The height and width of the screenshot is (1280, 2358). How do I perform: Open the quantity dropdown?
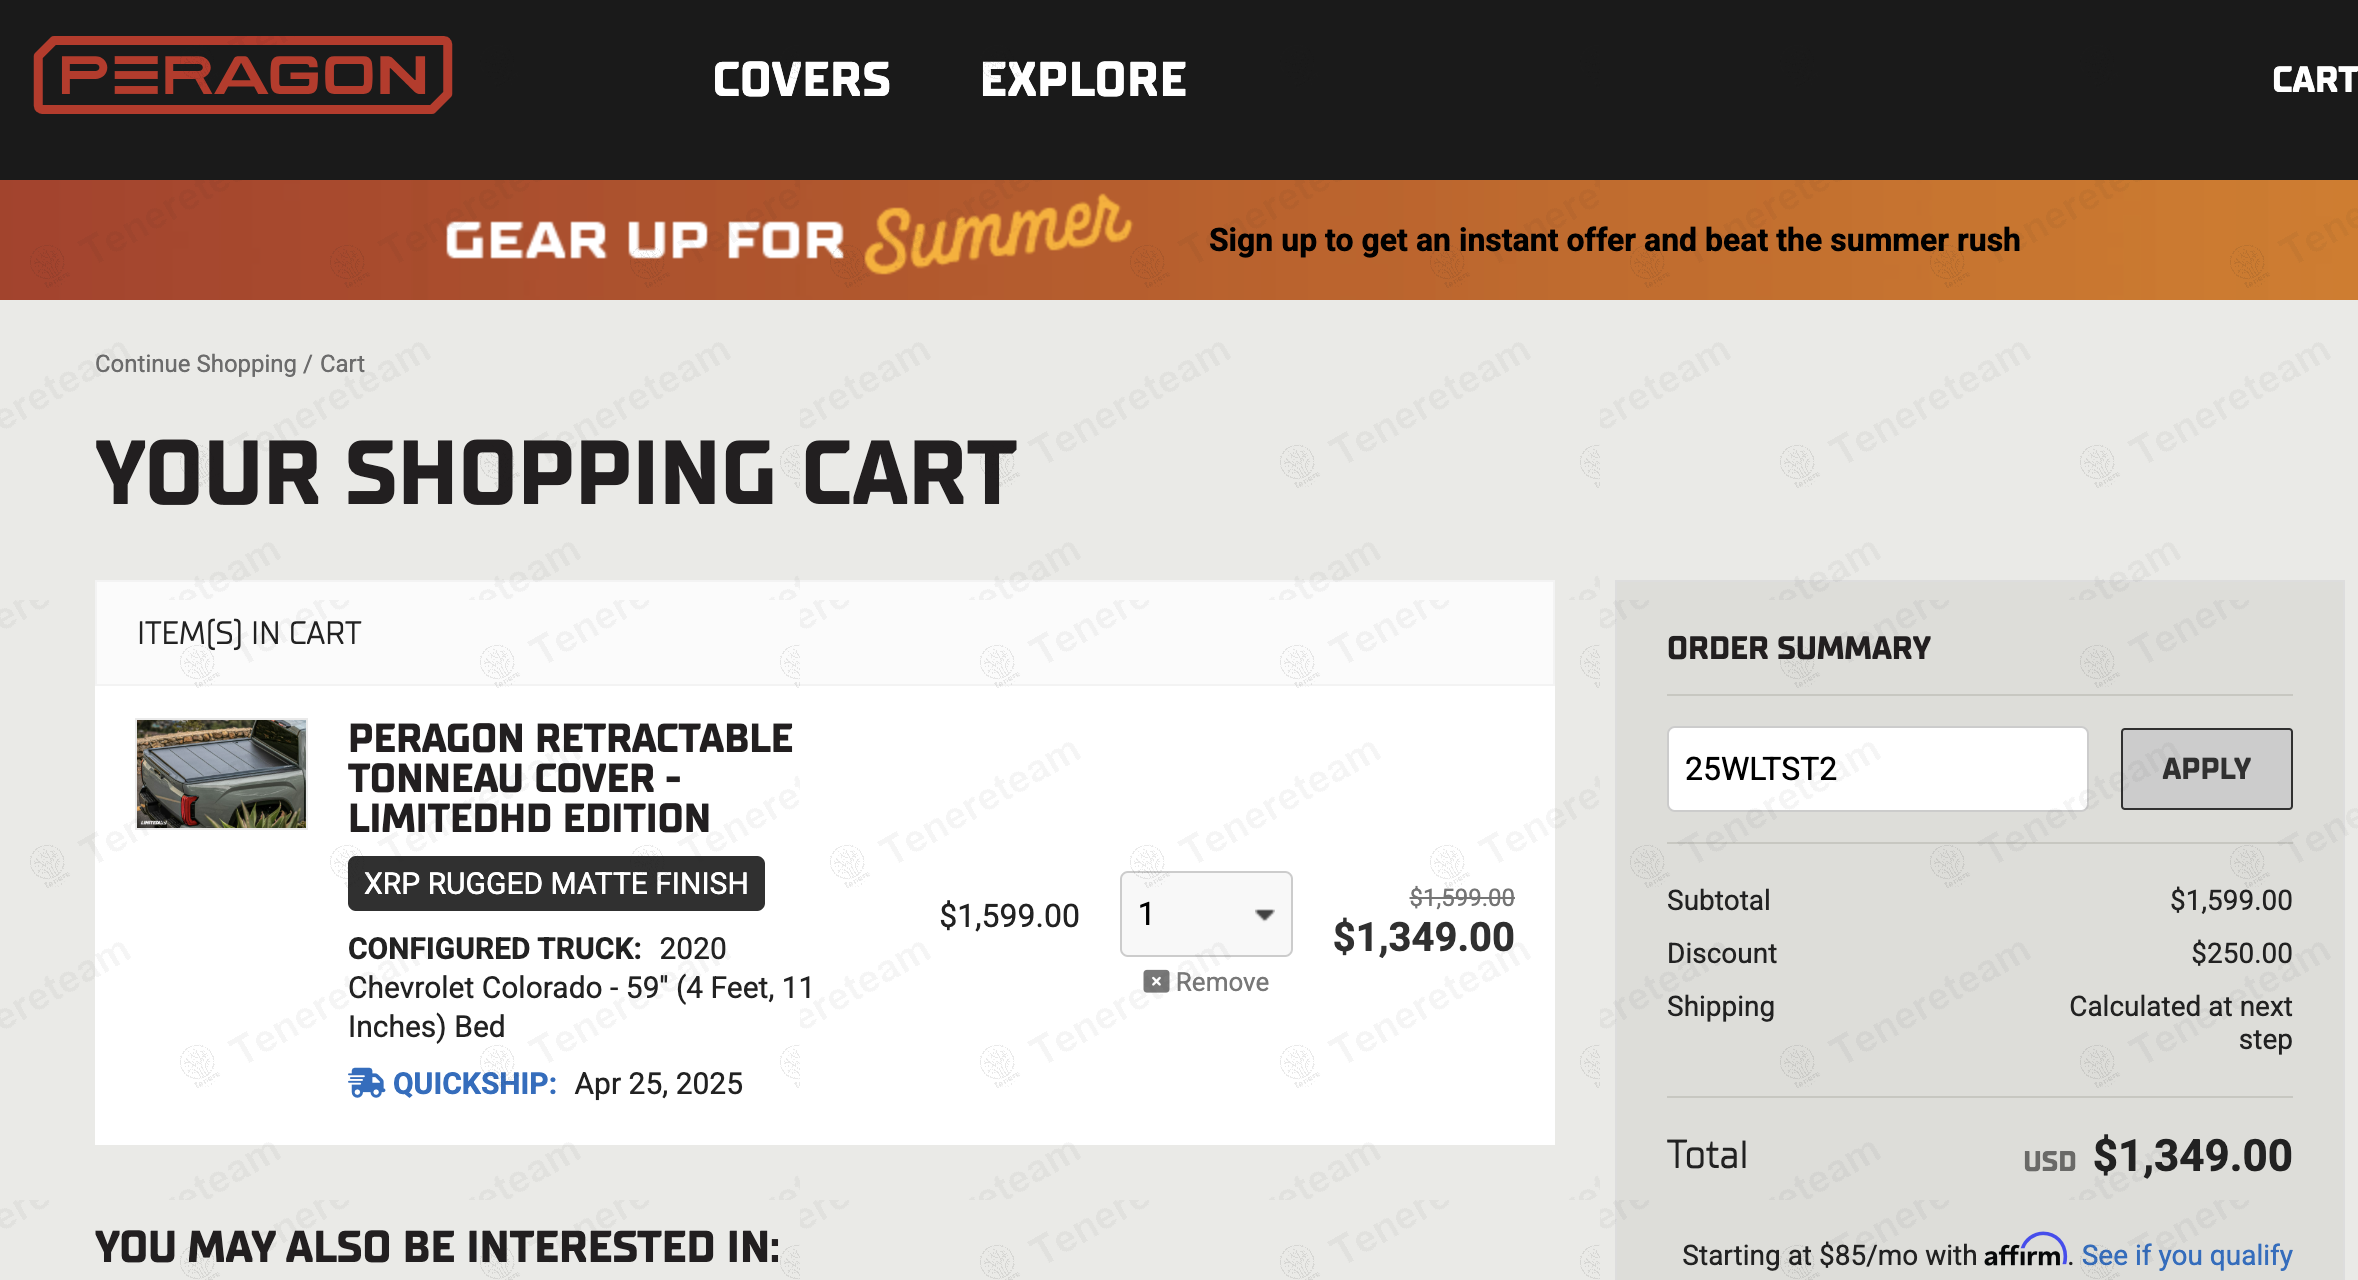point(1206,914)
